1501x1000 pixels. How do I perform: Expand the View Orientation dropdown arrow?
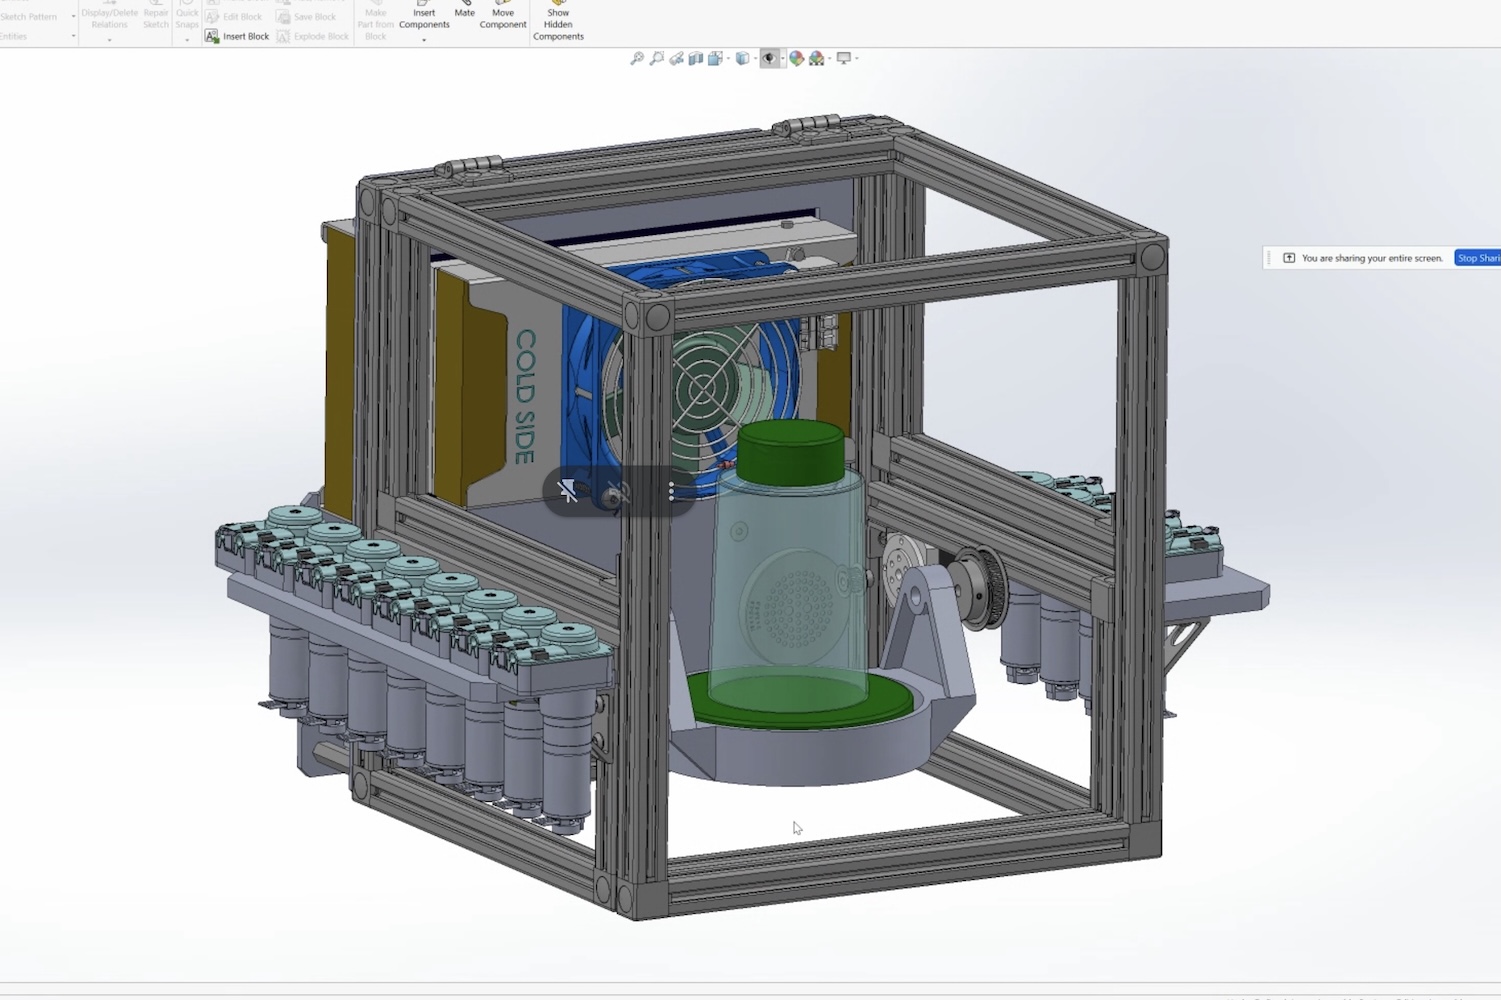click(727, 59)
